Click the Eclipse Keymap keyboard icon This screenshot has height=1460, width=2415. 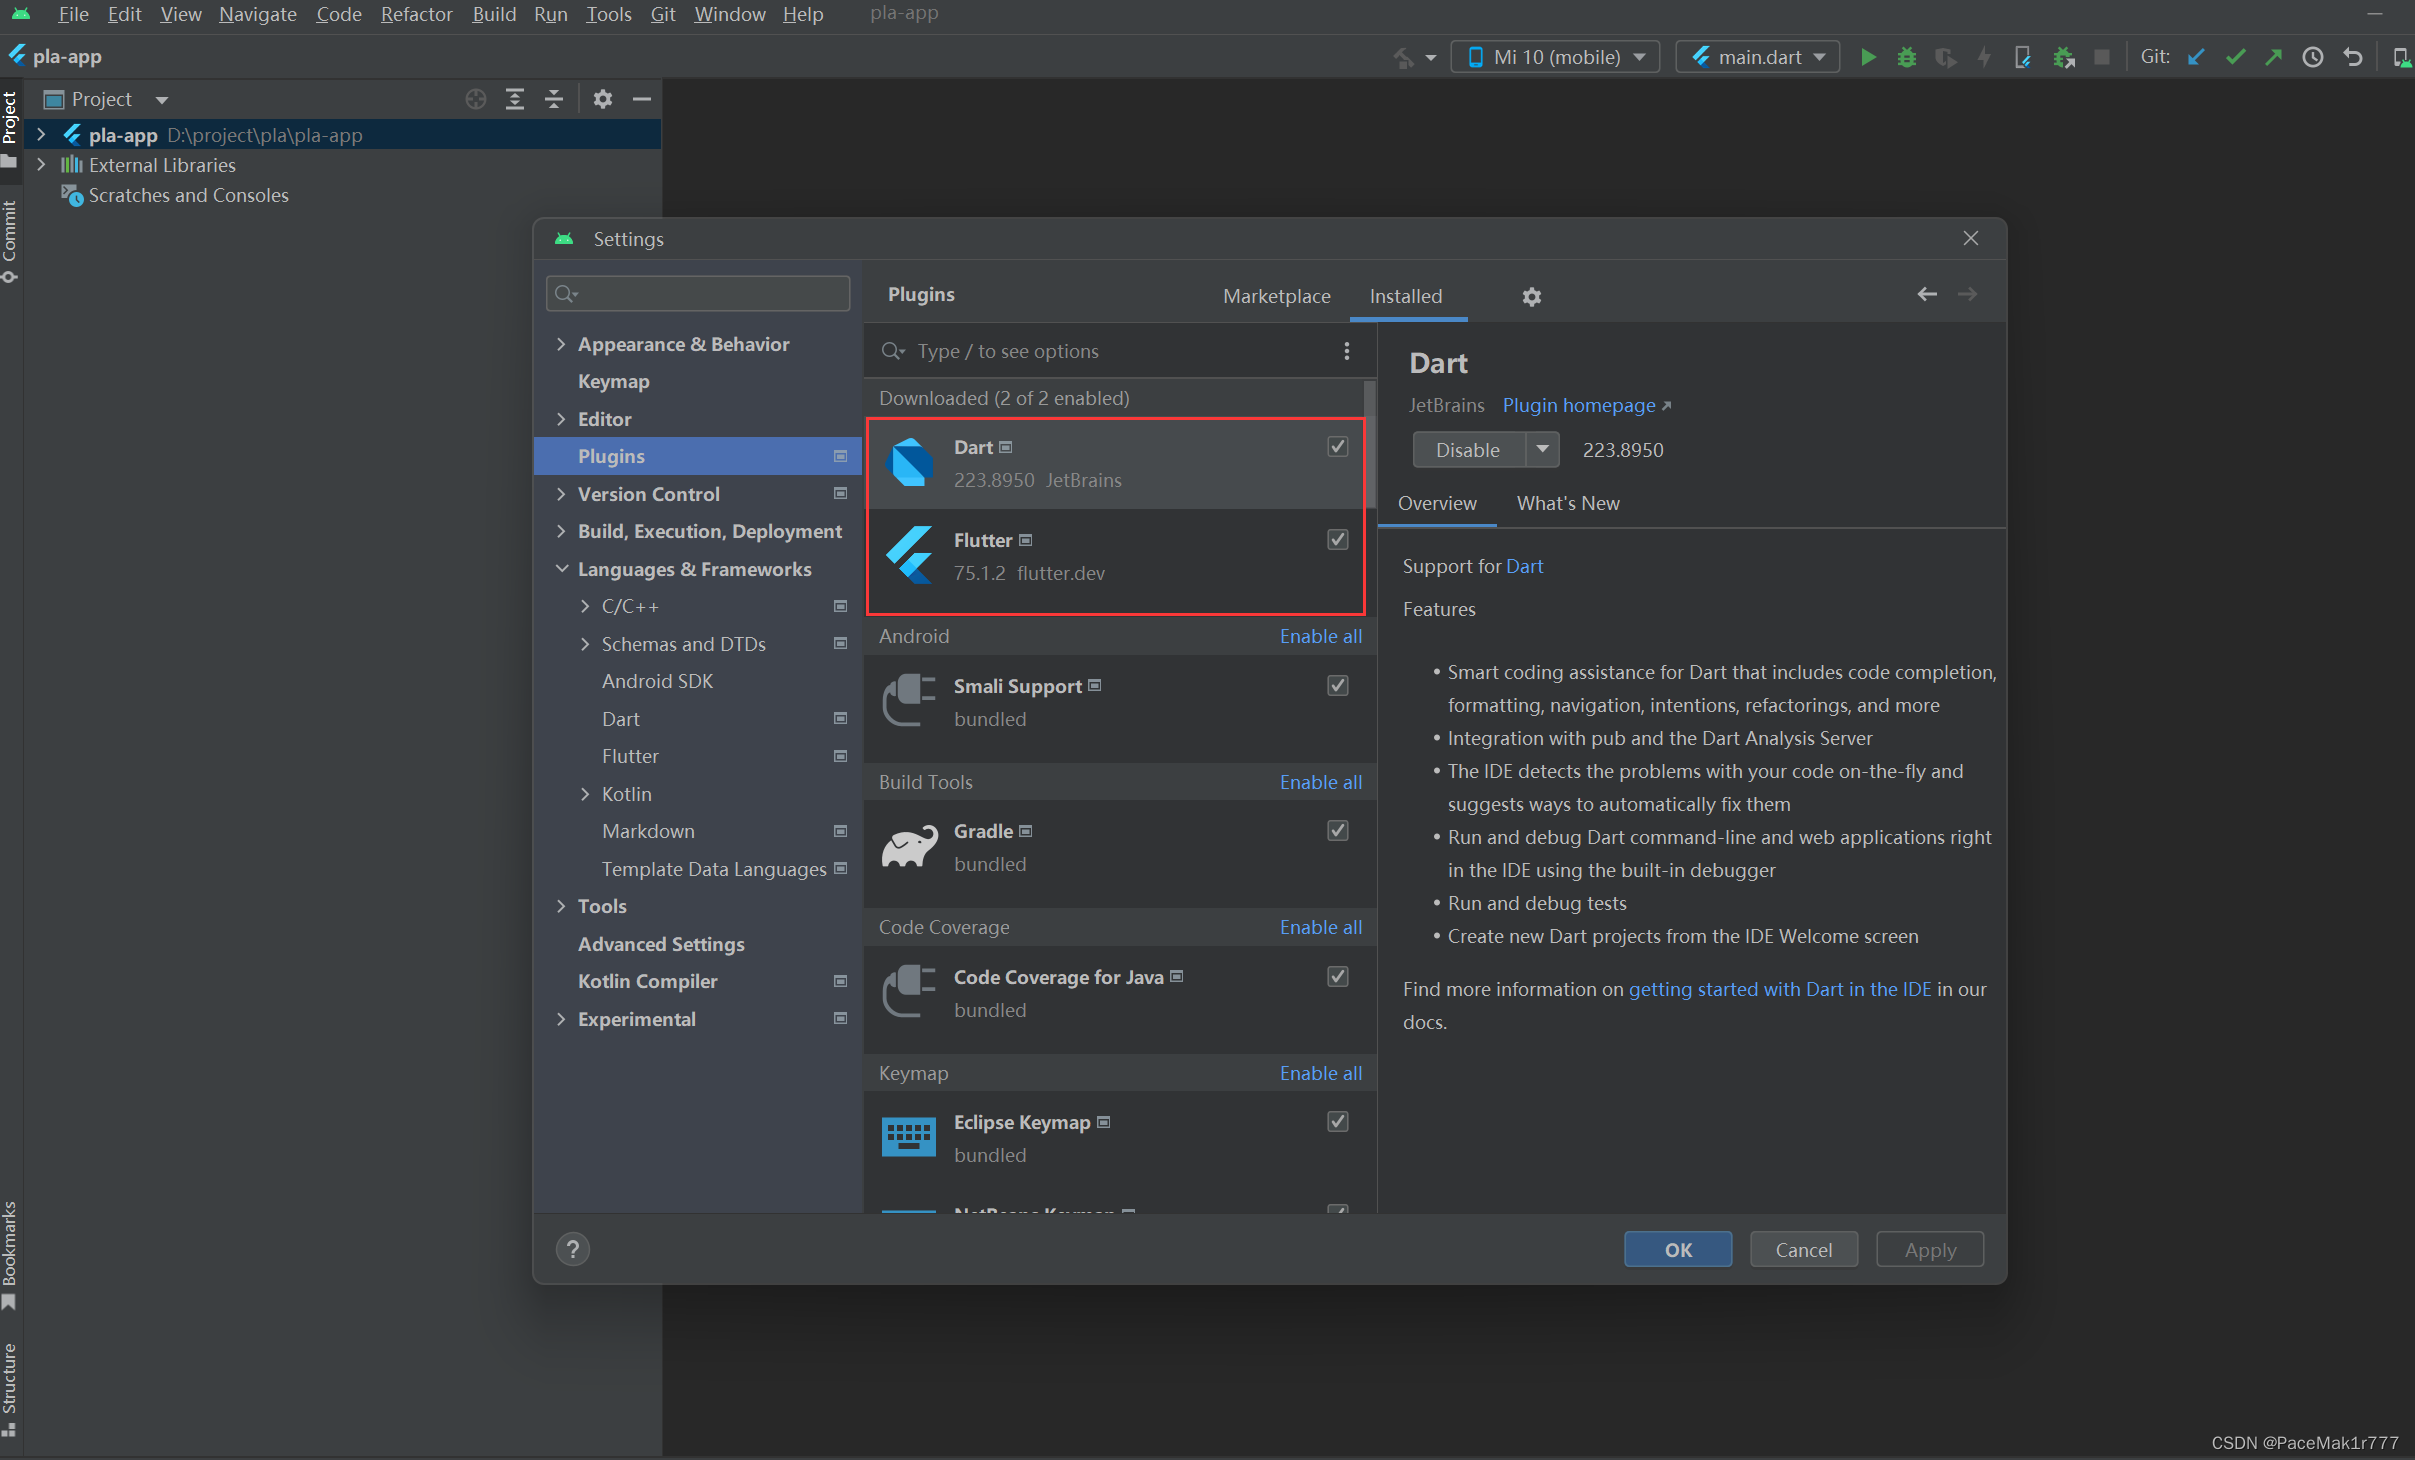click(909, 1137)
